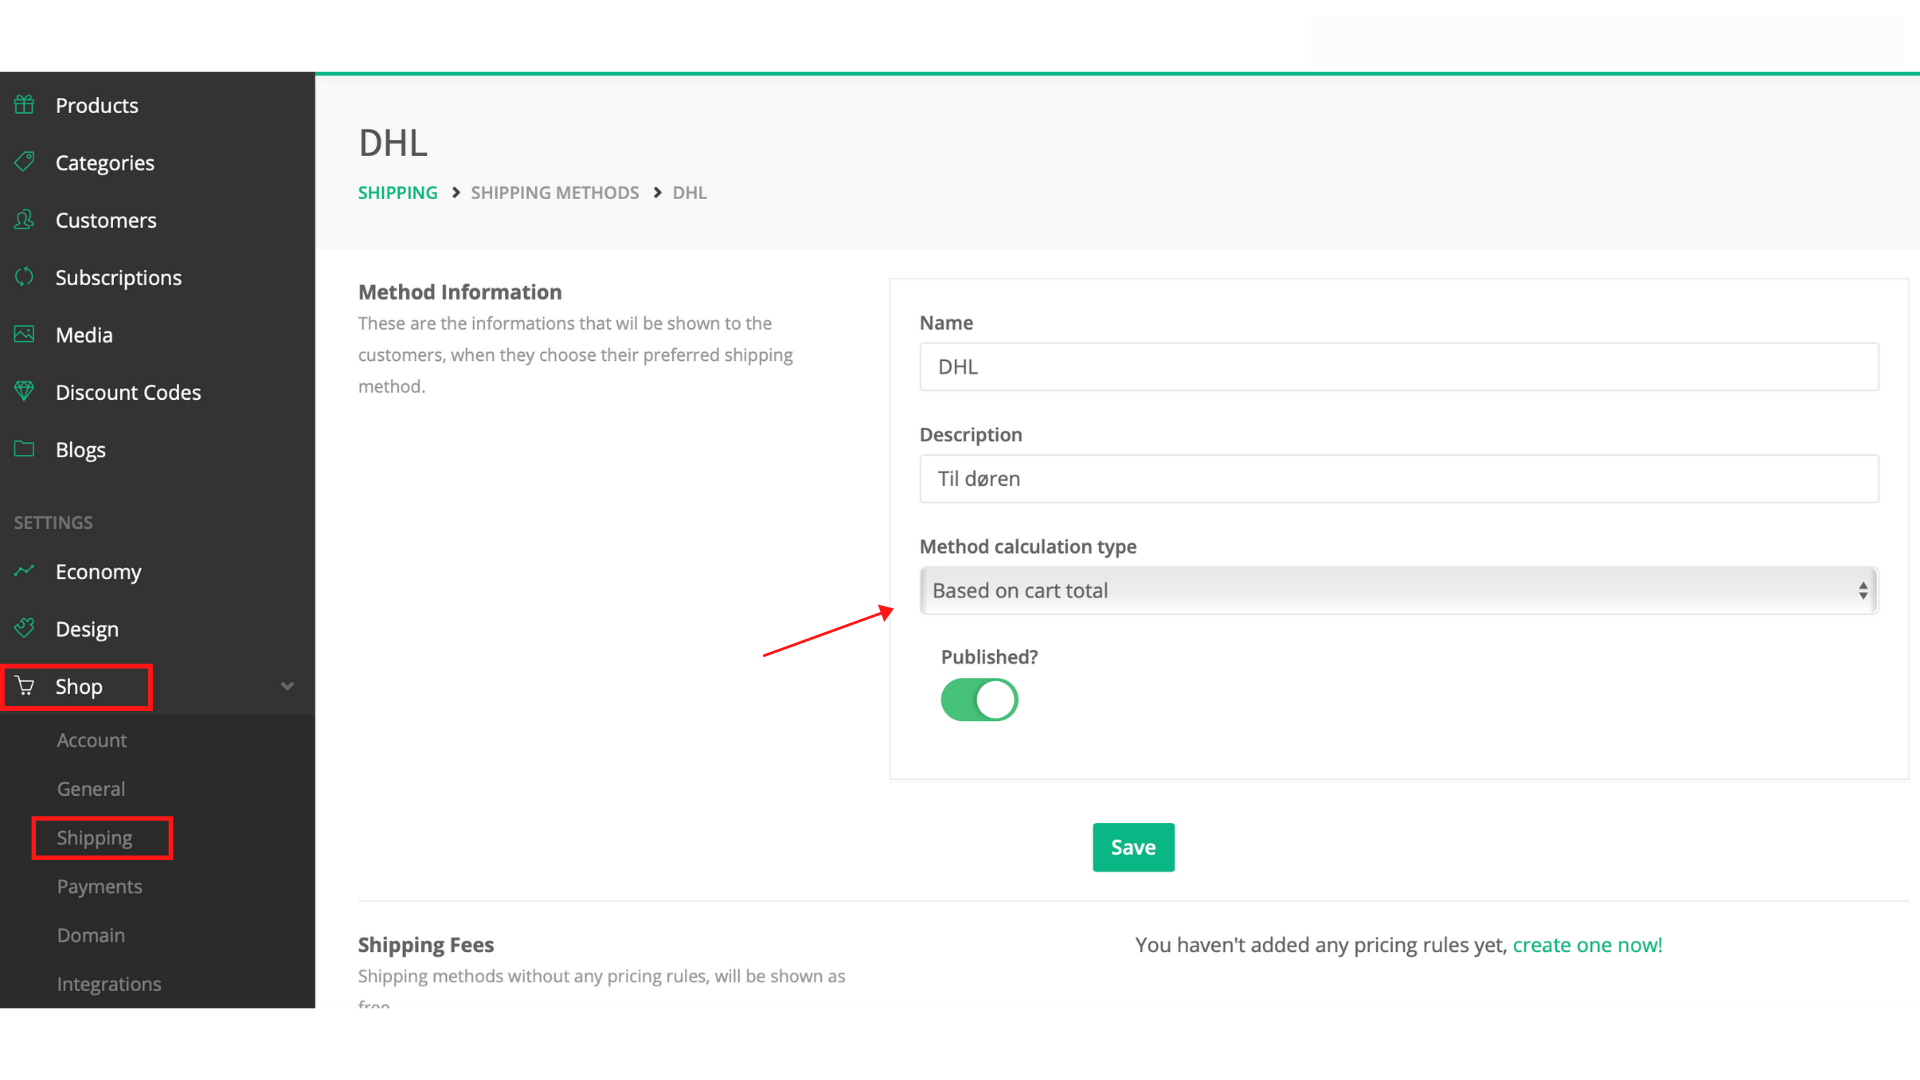Click the Categories tag icon
Screen dimensions: 1920x1080
[24, 161]
